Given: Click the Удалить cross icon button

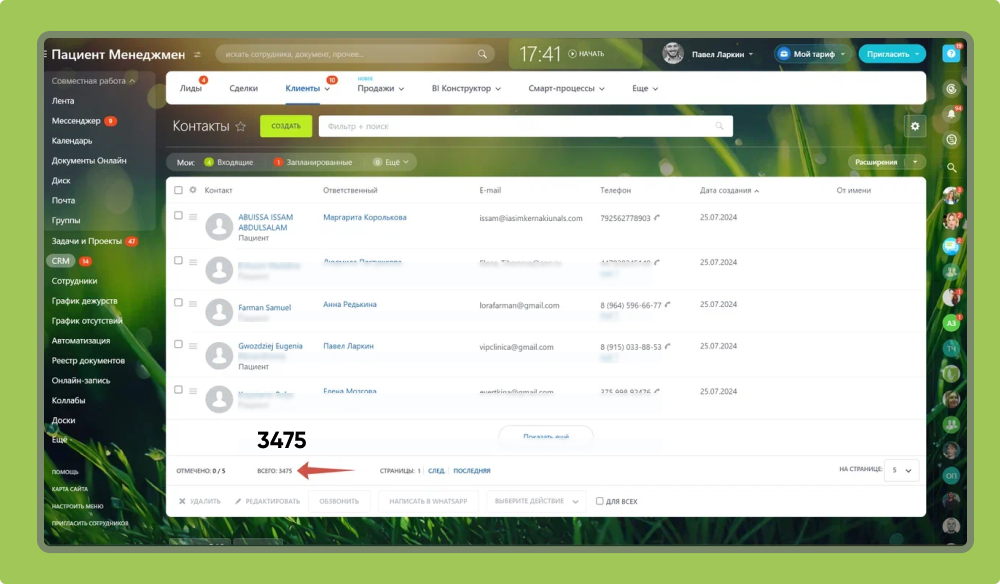Looking at the screenshot, I should coord(200,501).
